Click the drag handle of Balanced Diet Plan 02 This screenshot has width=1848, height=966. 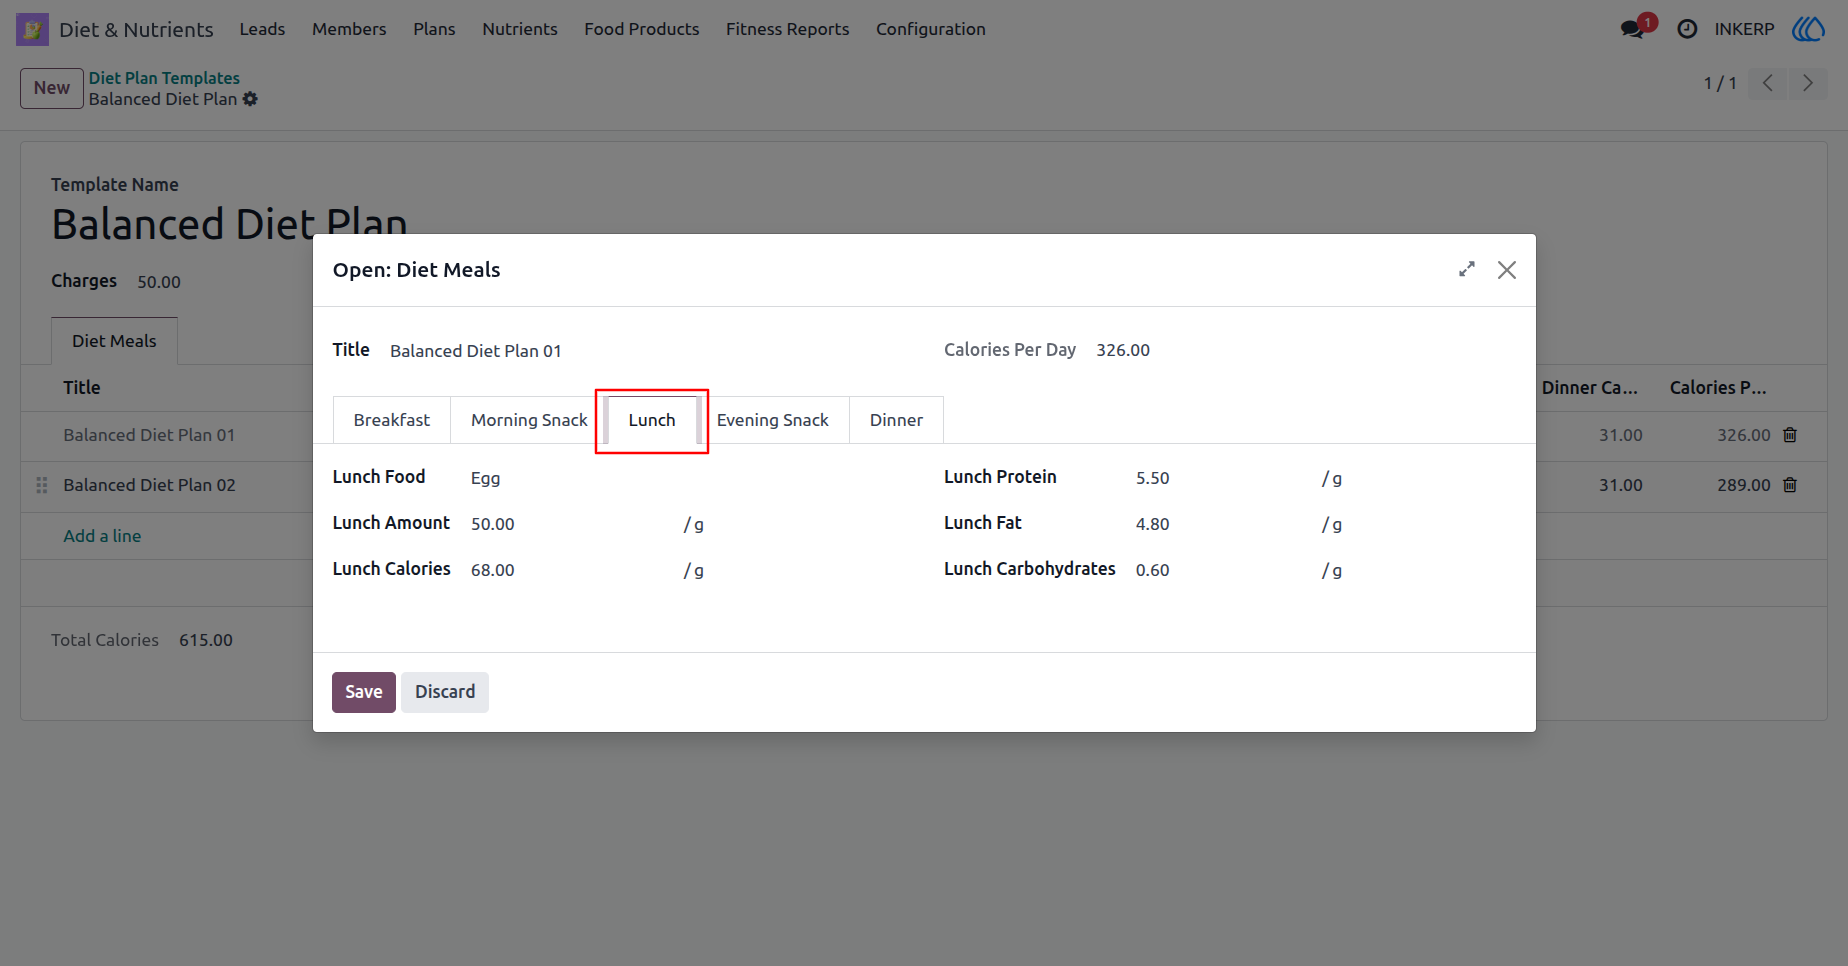point(42,485)
